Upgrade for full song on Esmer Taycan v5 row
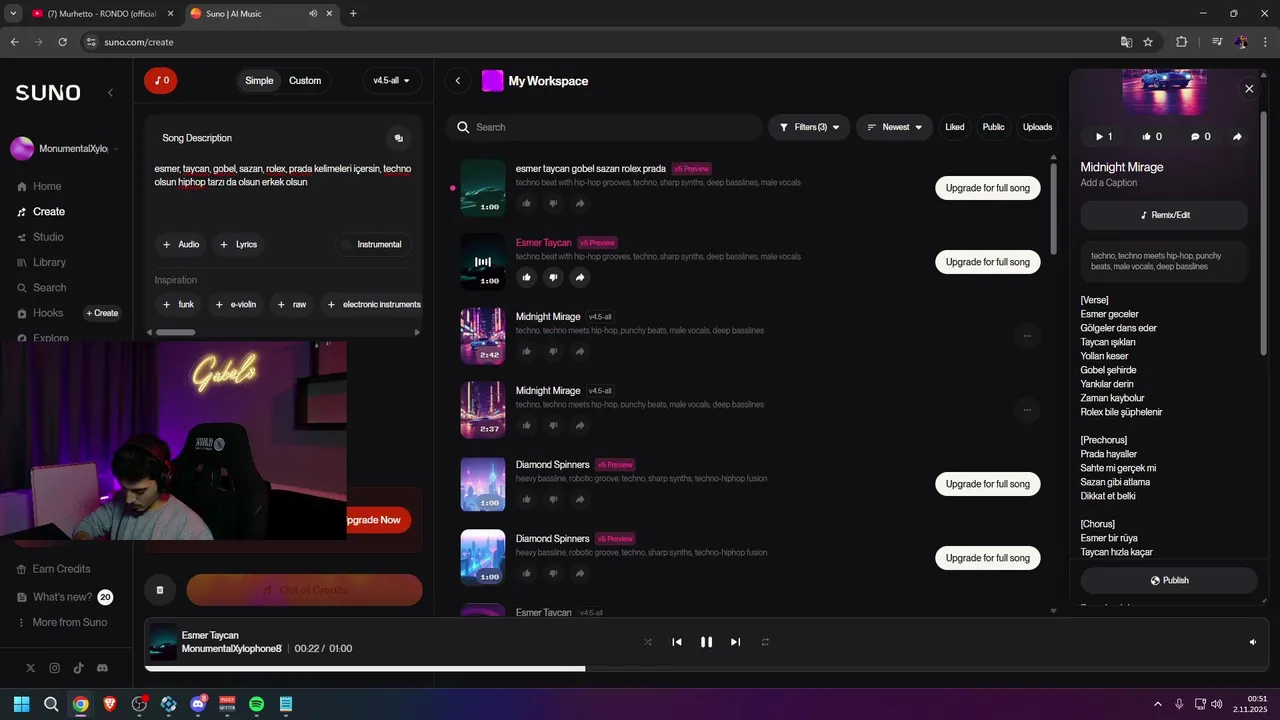This screenshot has height=720, width=1280. click(x=988, y=262)
